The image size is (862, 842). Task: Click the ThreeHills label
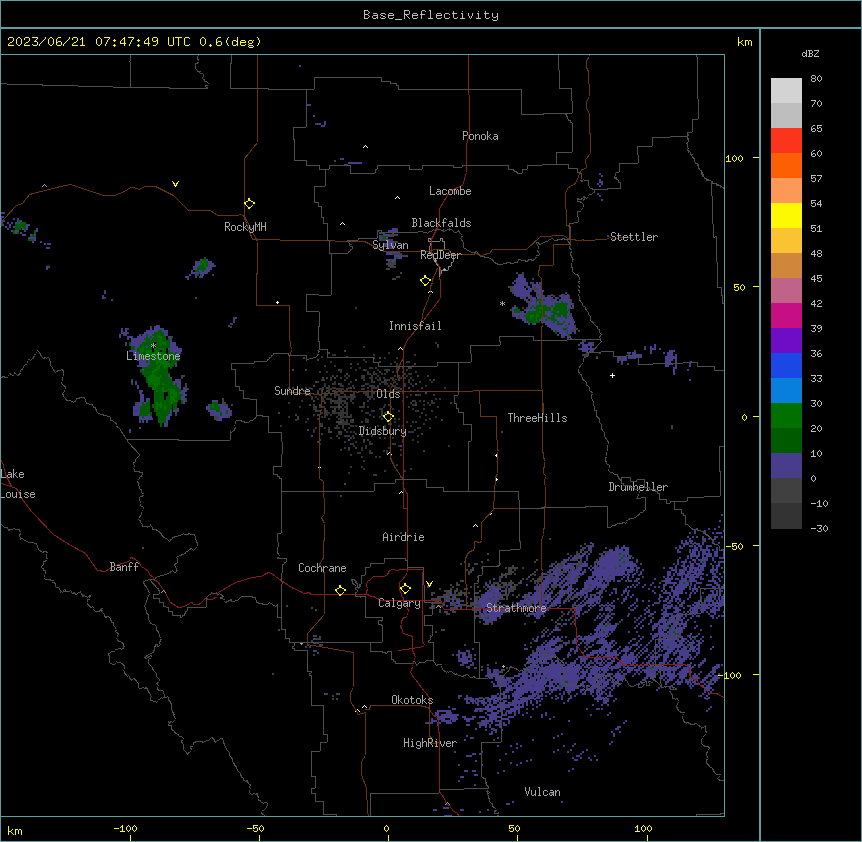[x=537, y=418]
